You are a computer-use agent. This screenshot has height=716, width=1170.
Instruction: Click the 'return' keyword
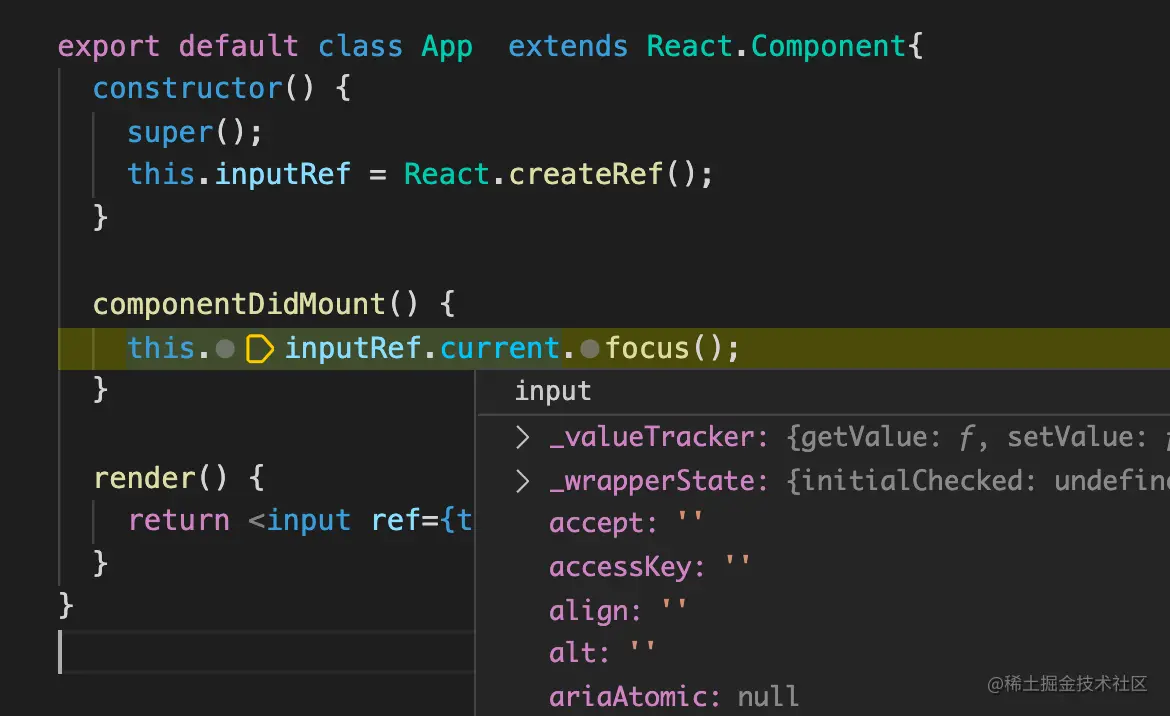click(x=179, y=521)
